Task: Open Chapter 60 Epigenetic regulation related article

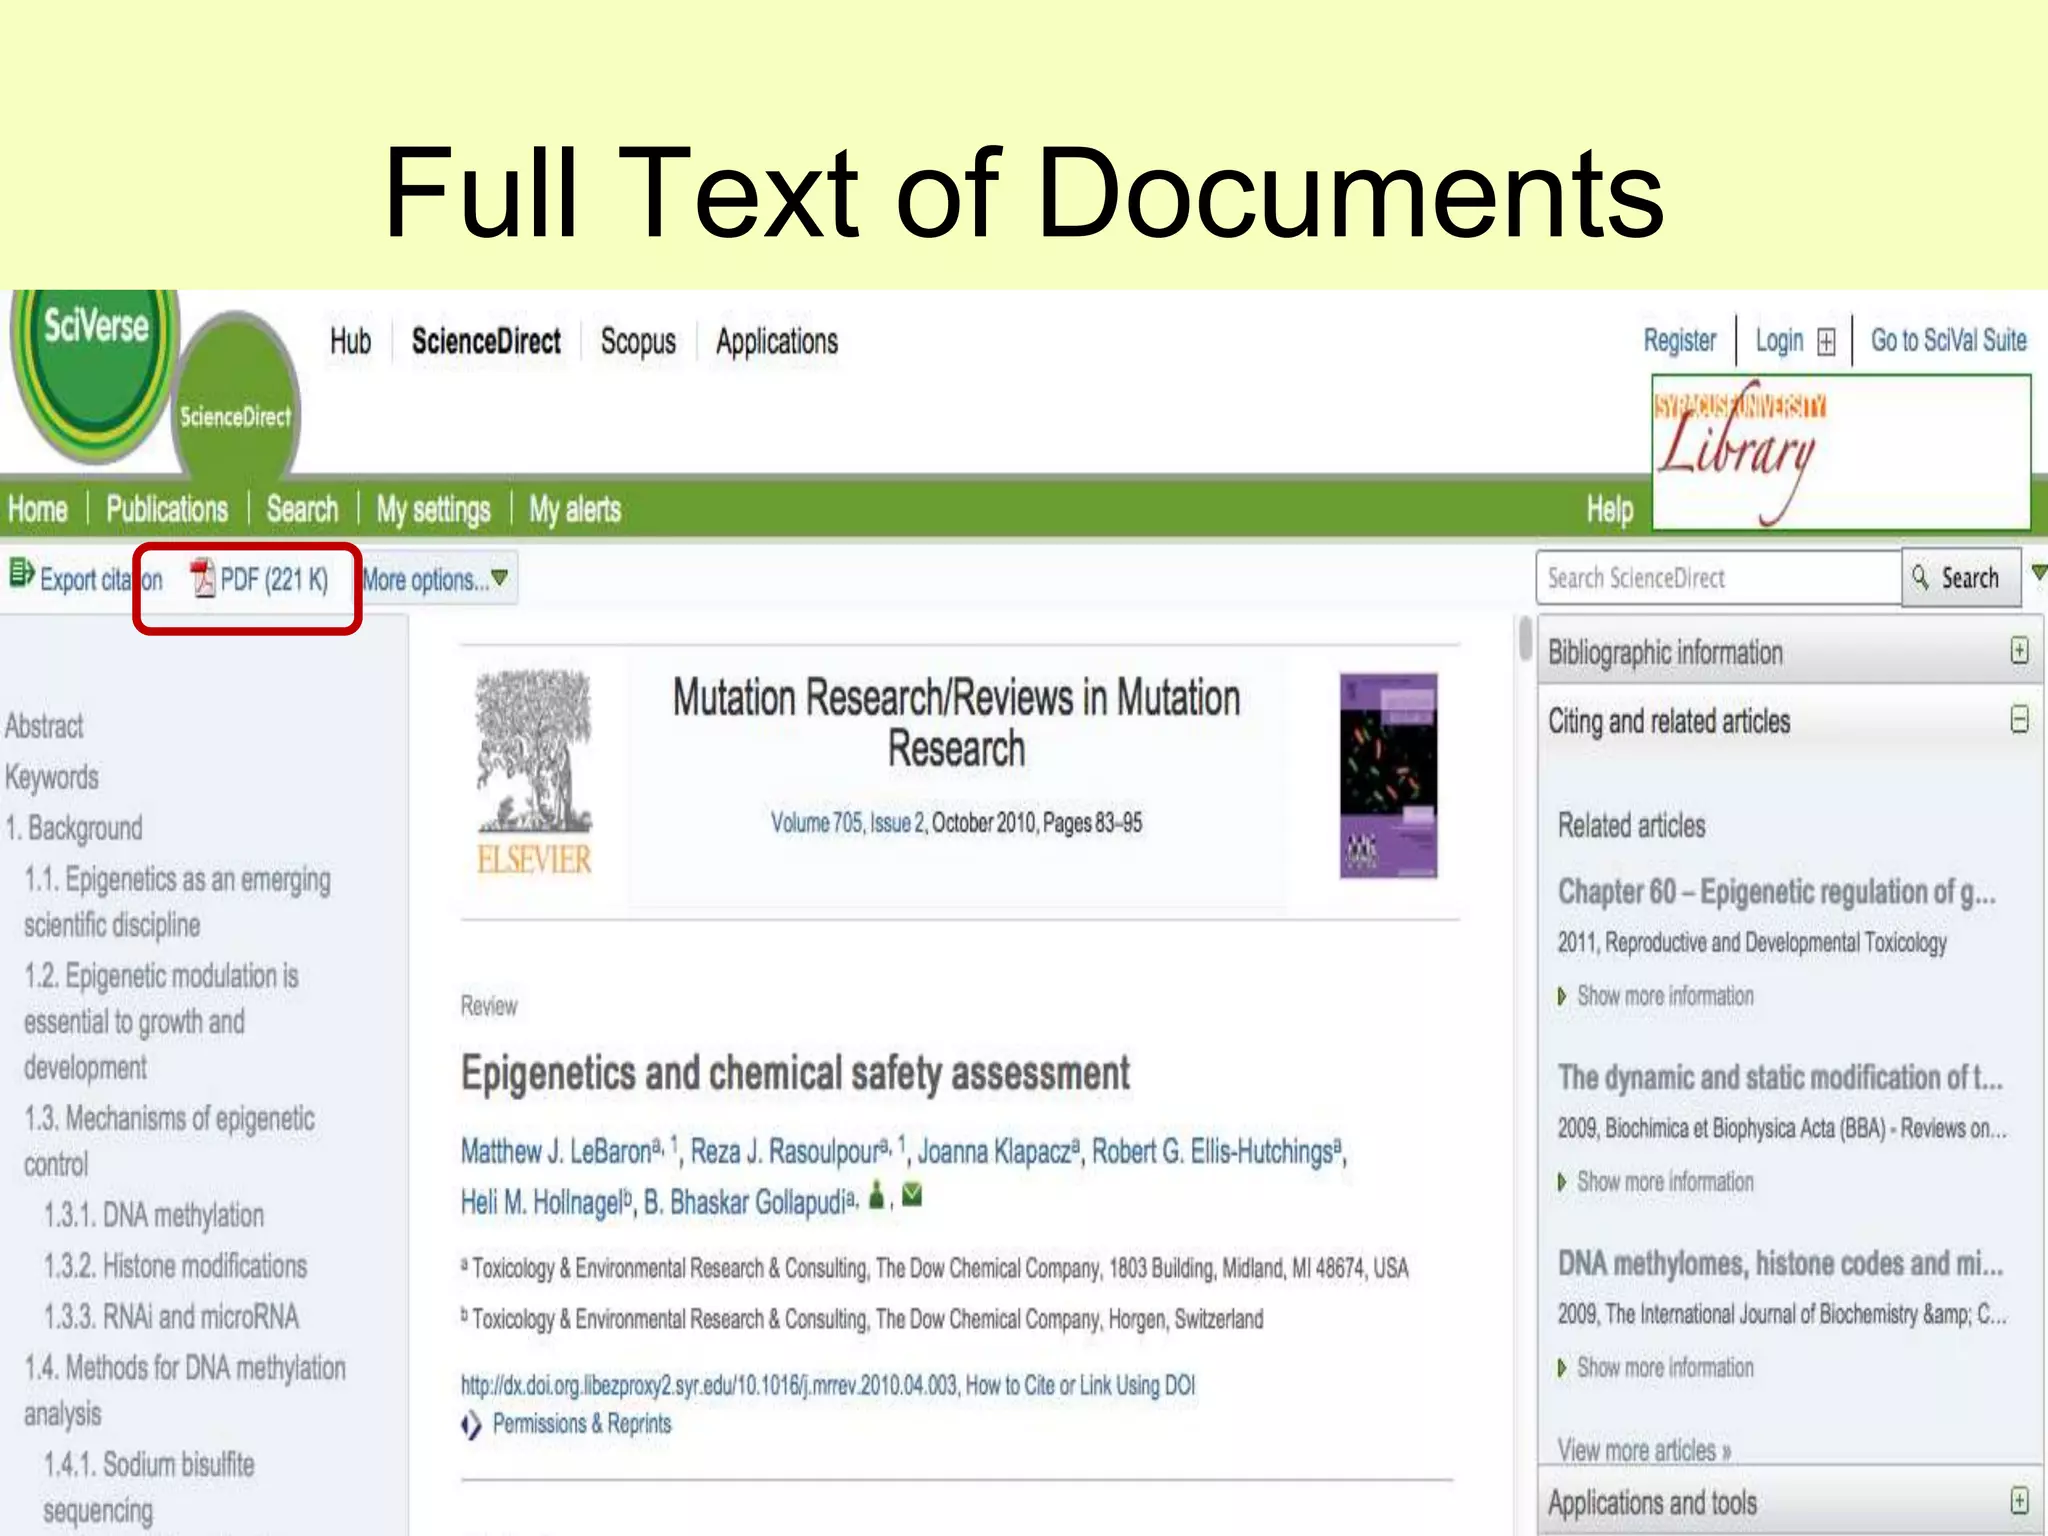Action: click(1776, 891)
